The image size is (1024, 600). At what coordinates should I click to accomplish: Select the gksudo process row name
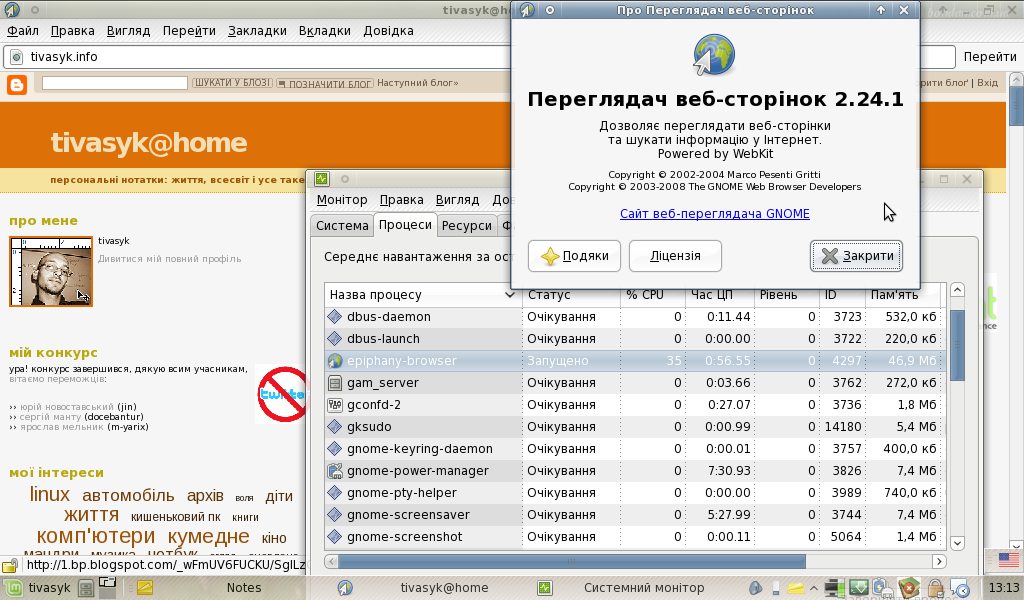[370, 427]
